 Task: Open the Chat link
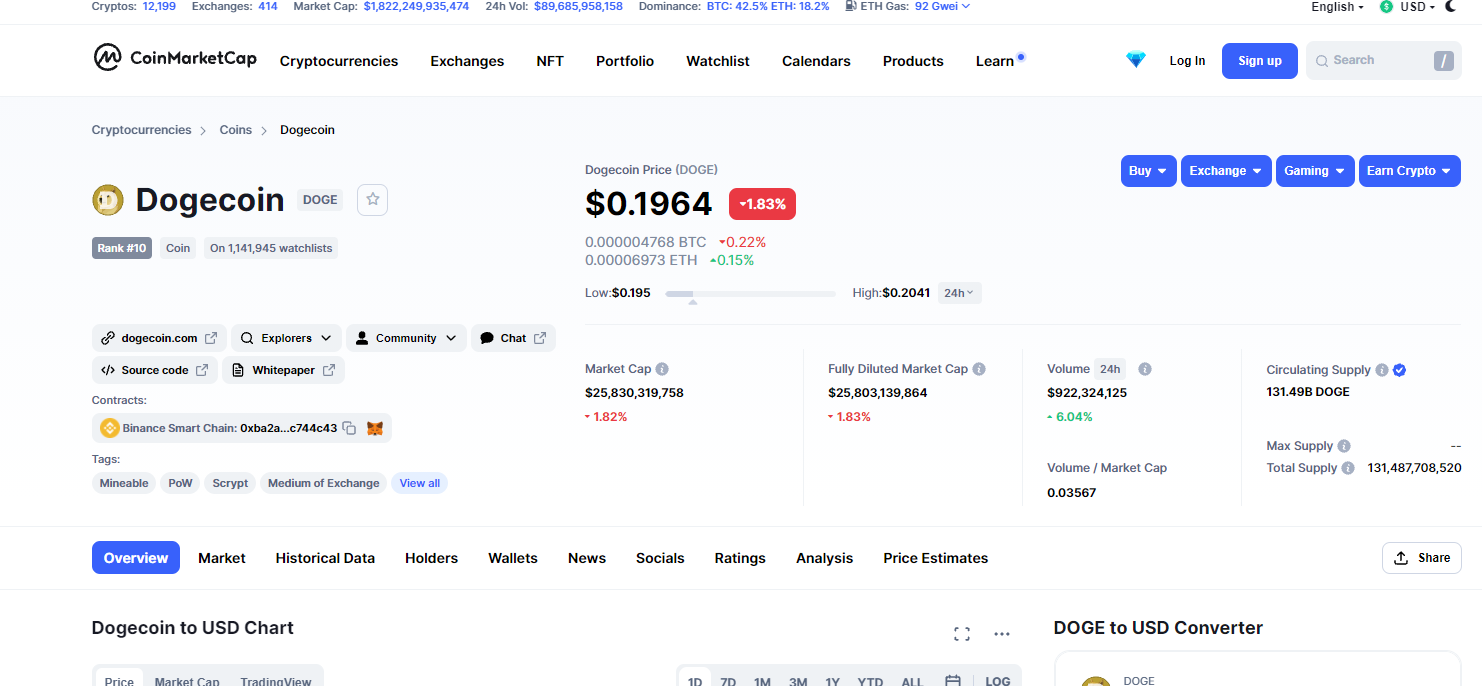click(513, 338)
